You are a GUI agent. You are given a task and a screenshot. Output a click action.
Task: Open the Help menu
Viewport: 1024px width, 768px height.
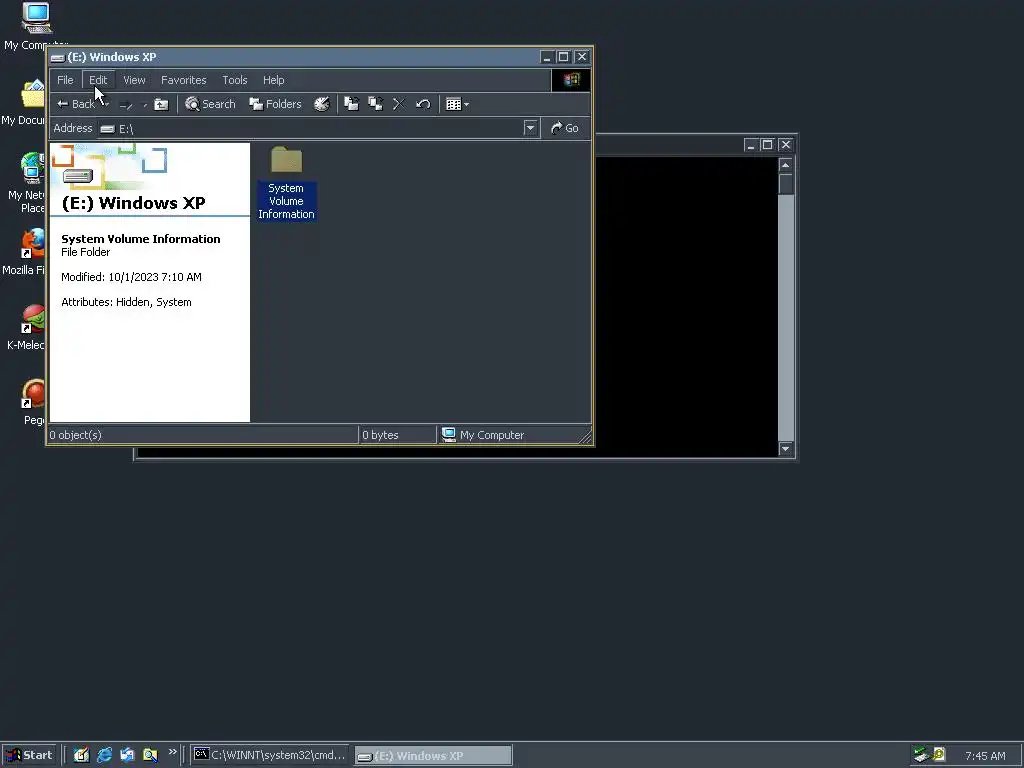point(274,80)
